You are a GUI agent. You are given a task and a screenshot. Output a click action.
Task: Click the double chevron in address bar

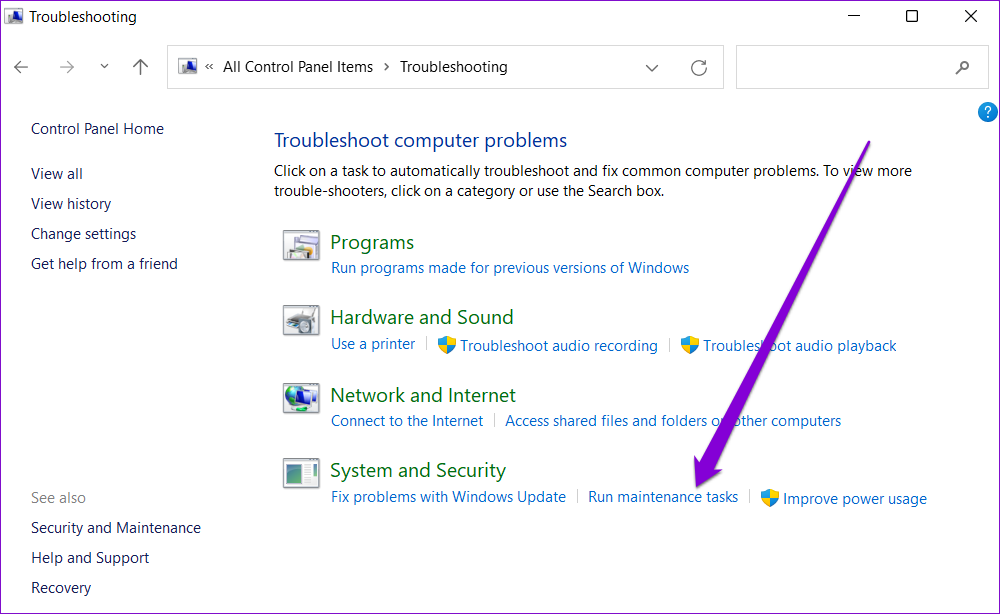tap(209, 66)
